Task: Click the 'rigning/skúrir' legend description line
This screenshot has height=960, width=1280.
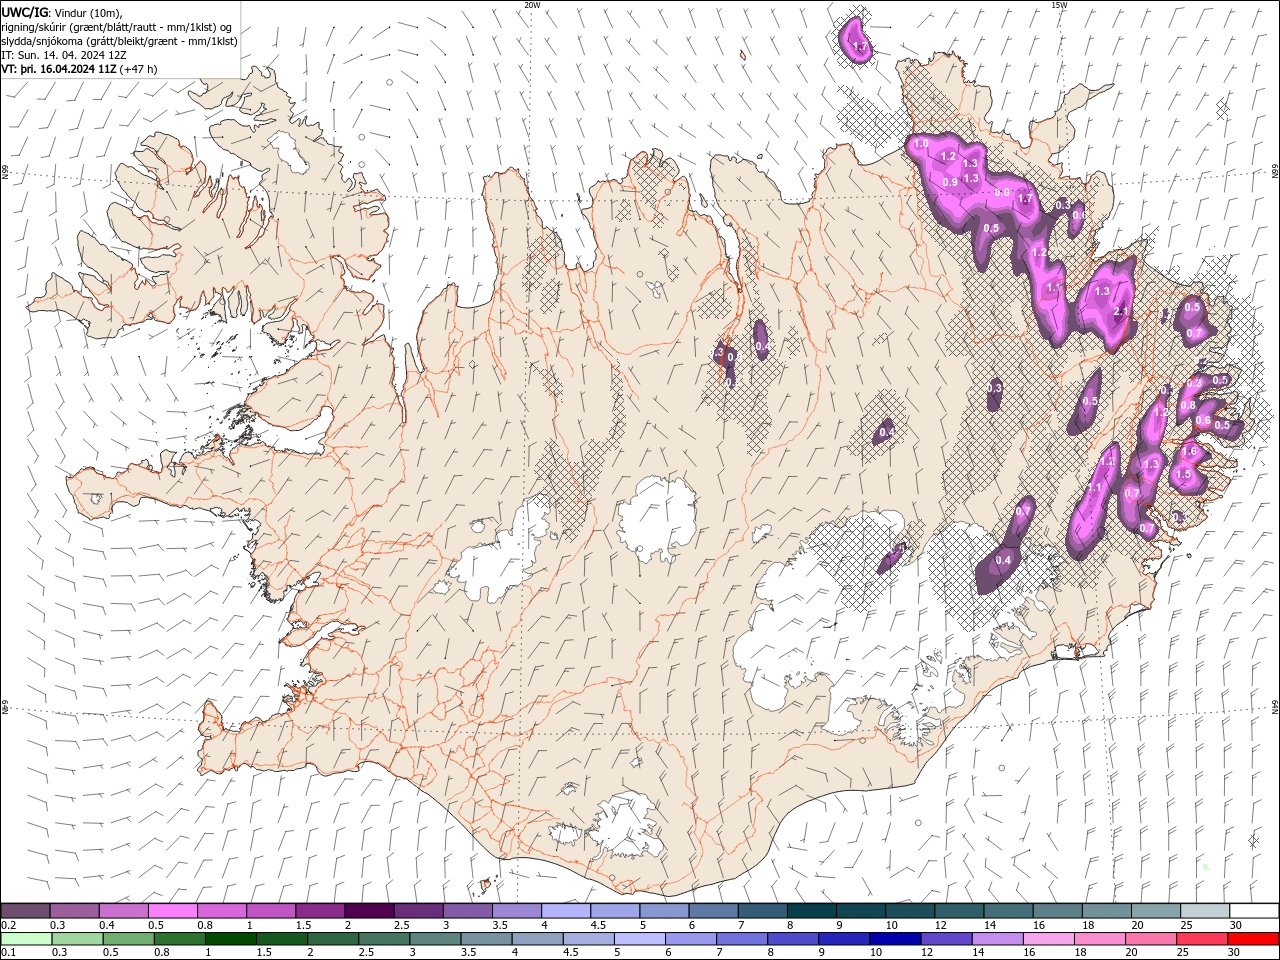Action: pos(118,27)
